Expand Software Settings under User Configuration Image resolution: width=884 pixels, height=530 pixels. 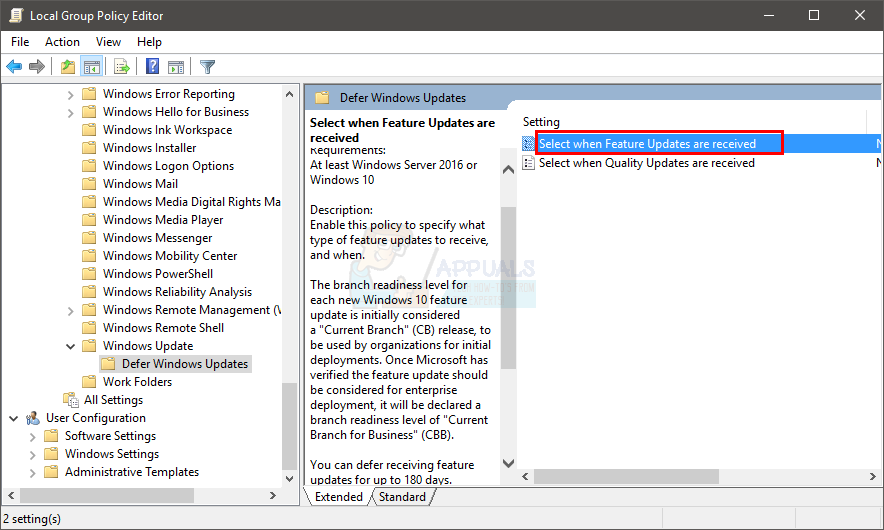point(32,437)
